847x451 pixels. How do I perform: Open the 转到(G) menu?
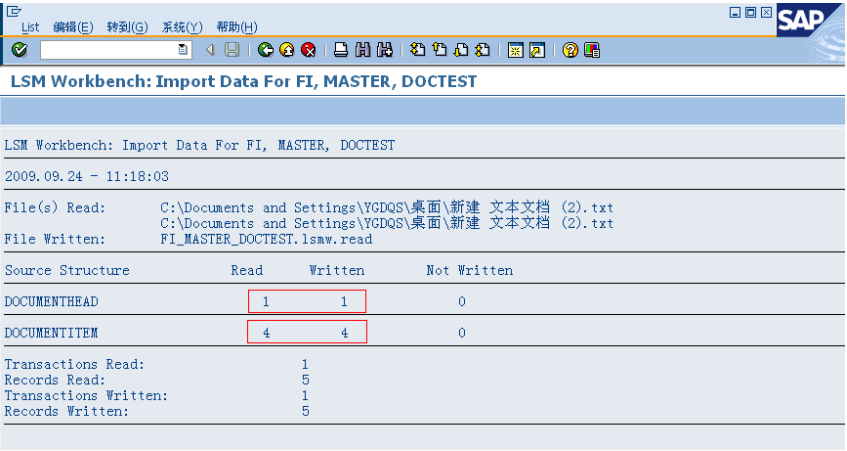(x=127, y=27)
